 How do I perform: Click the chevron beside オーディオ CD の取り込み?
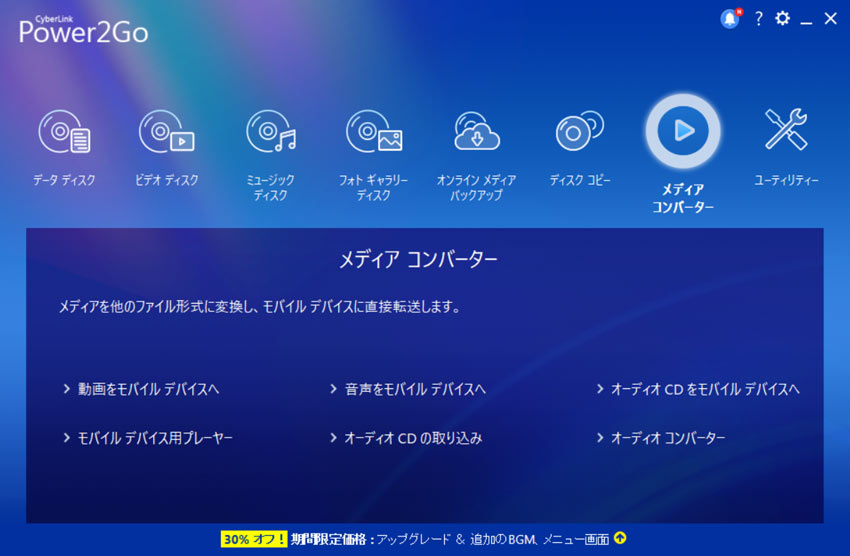[x=333, y=437]
